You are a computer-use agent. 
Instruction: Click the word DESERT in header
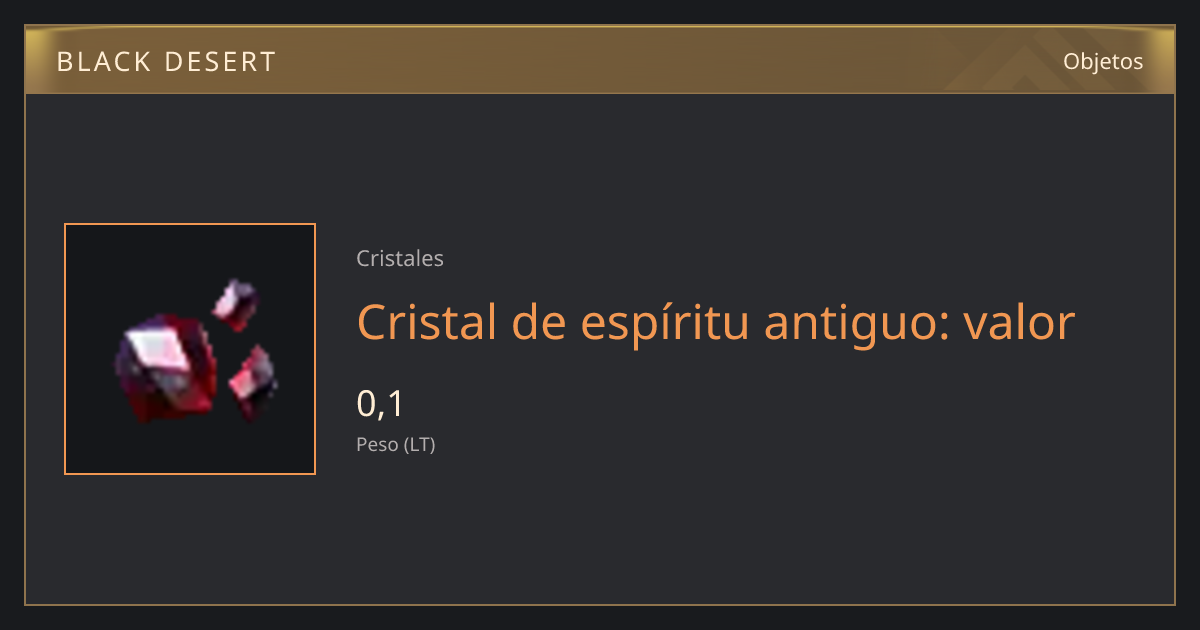coord(220,62)
